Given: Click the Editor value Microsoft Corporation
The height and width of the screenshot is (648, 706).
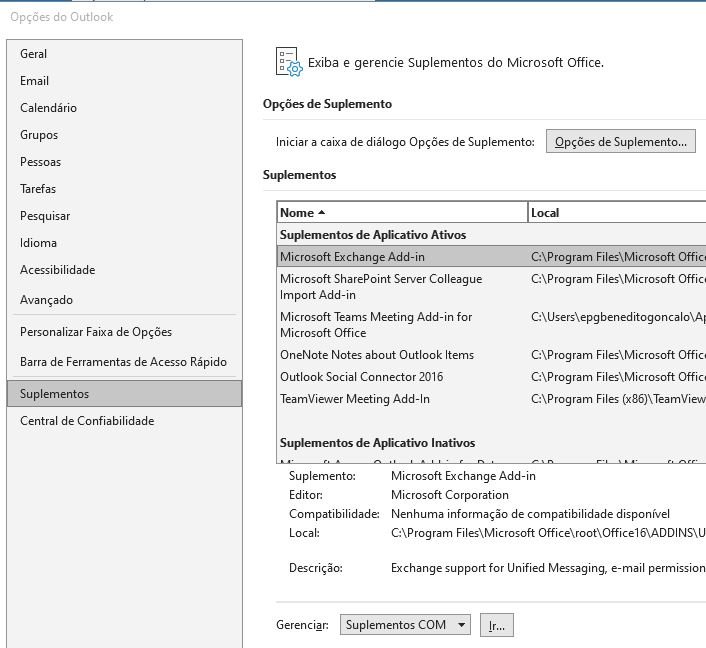Looking at the screenshot, I should point(450,495).
